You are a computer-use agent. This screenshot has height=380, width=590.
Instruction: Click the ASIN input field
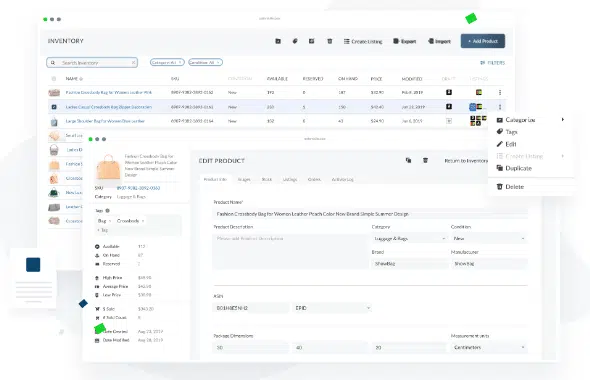pos(251,308)
